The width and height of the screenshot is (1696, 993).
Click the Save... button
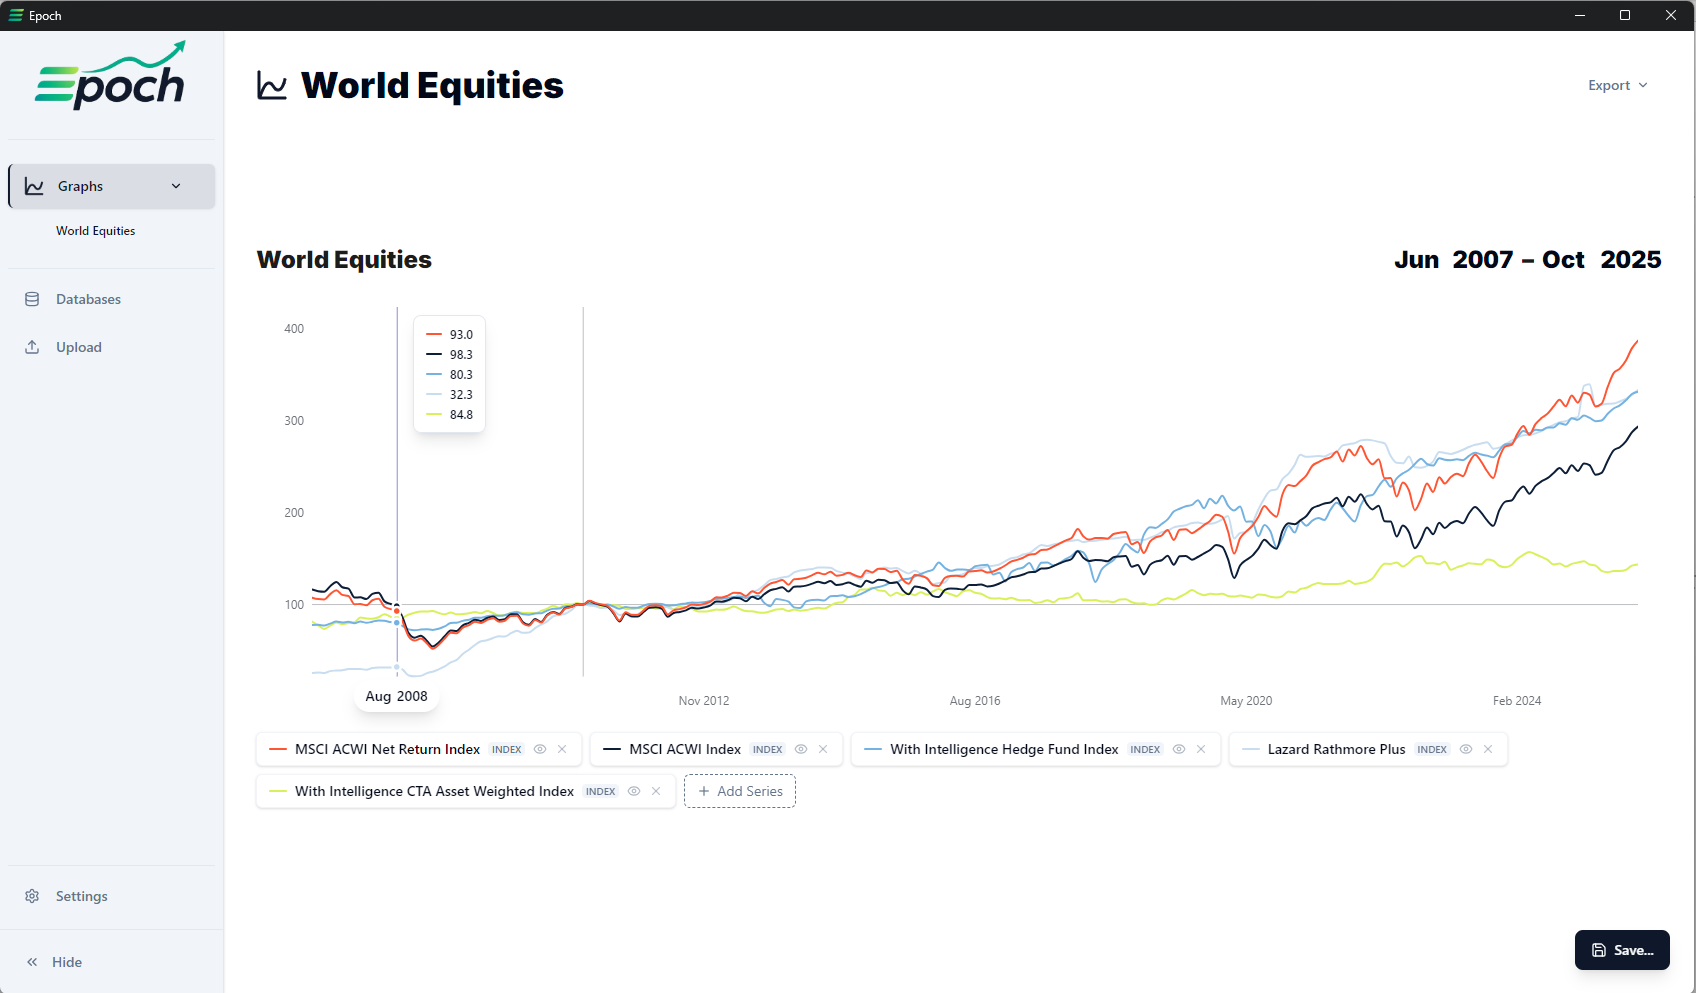pos(1622,950)
